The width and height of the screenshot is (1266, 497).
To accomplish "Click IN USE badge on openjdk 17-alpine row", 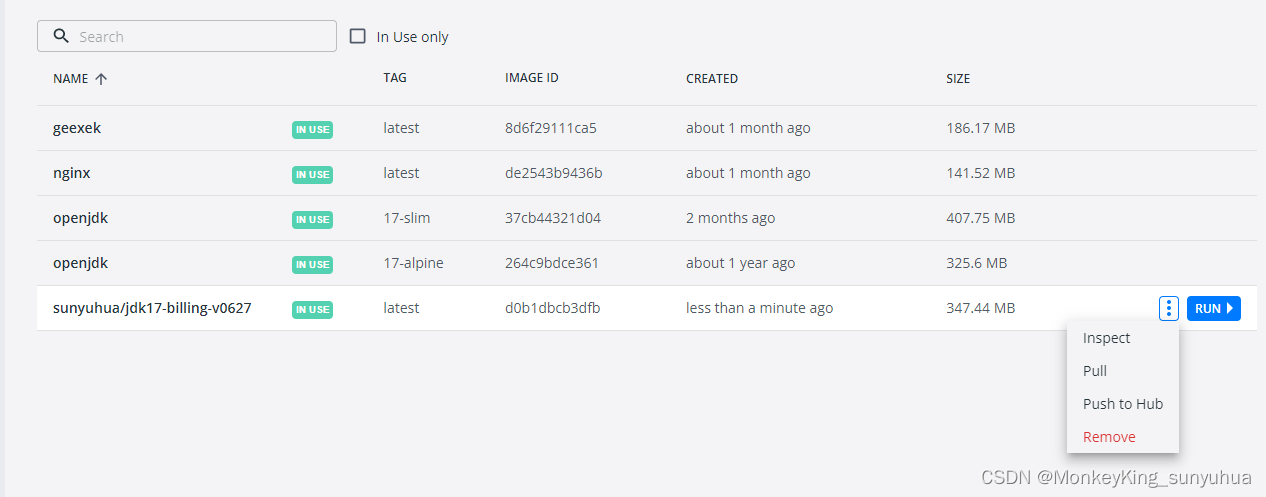I will pyautogui.click(x=312, y=264).
